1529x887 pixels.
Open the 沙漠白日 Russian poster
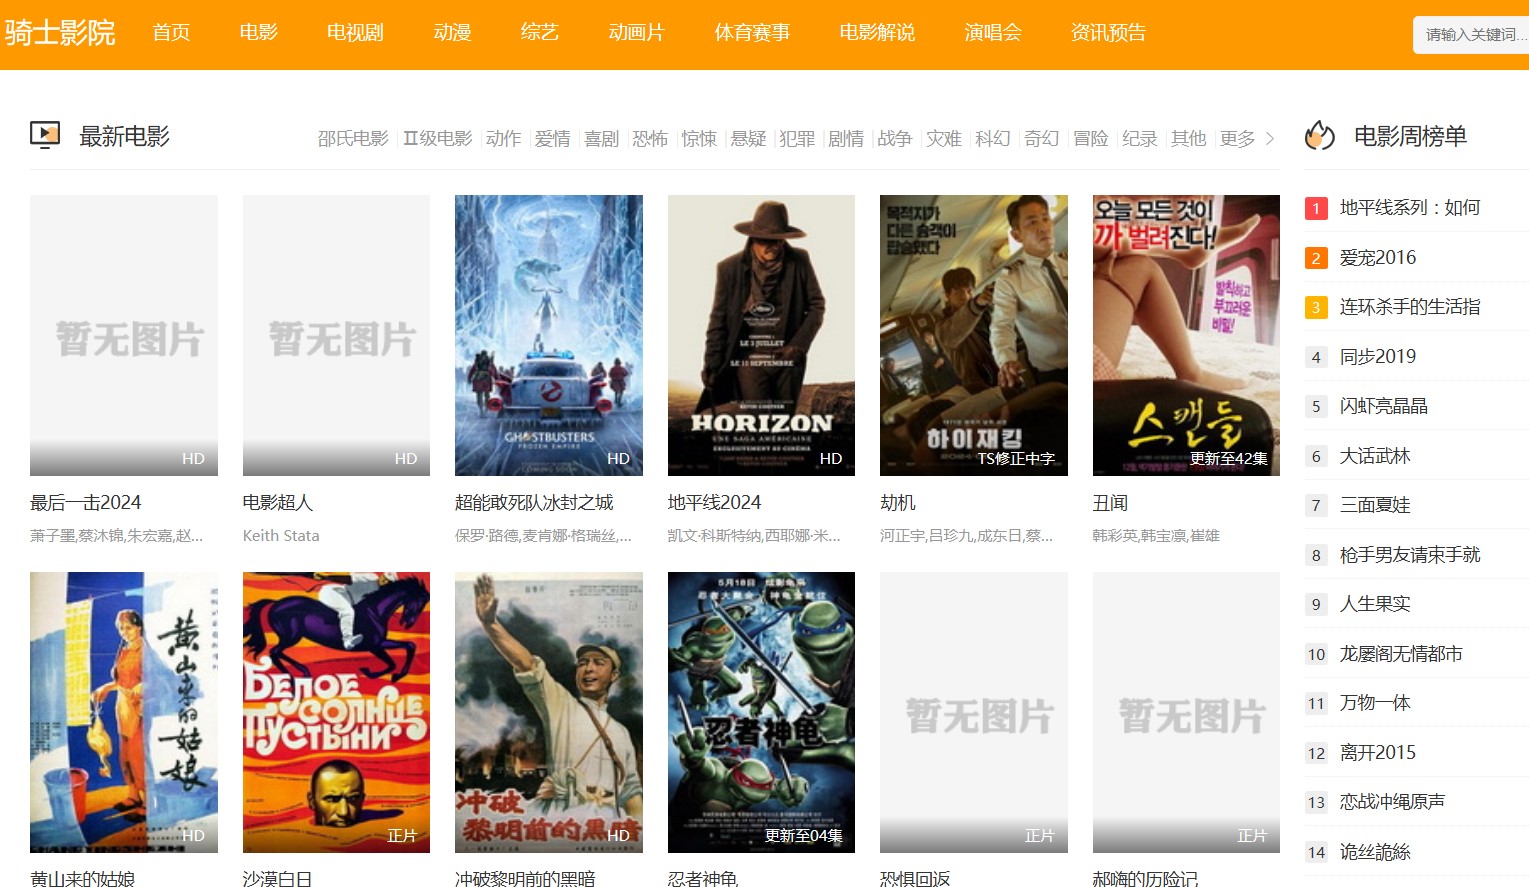336,712
